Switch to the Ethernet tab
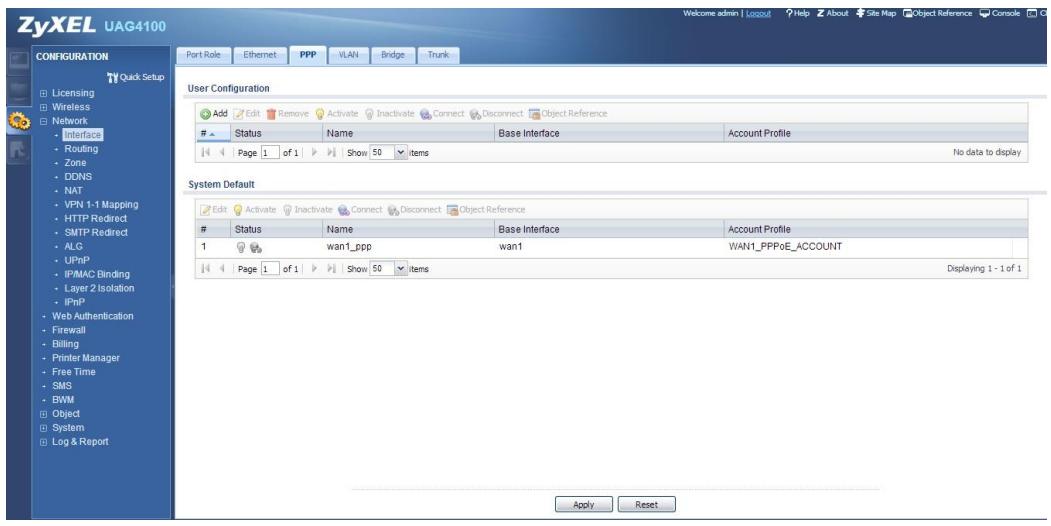Viewport: 1051px width, 526px height. coord(259,55)
